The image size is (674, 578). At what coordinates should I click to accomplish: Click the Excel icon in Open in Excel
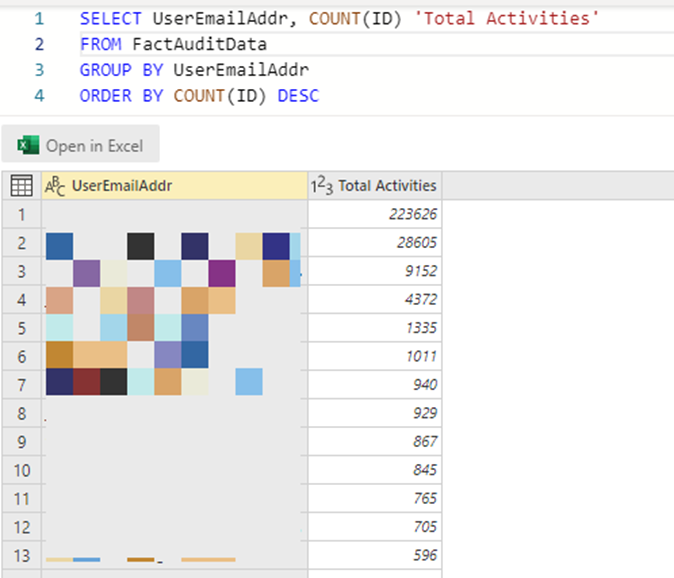28,145
